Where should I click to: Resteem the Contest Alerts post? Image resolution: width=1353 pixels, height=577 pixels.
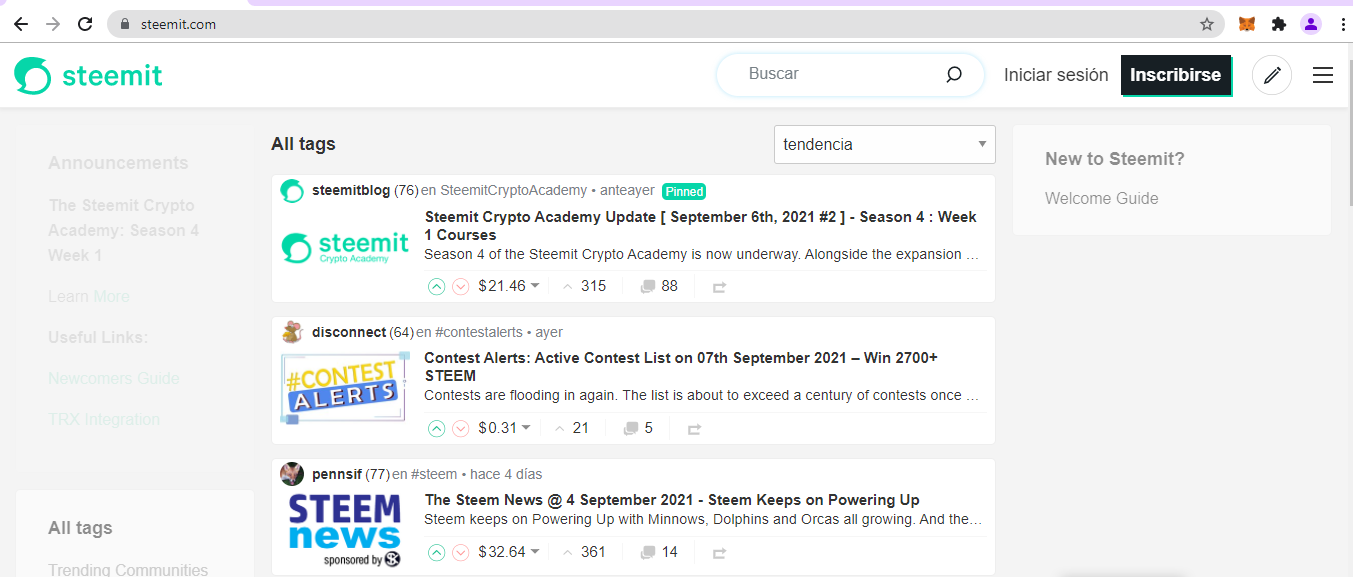tap(694, 429)
